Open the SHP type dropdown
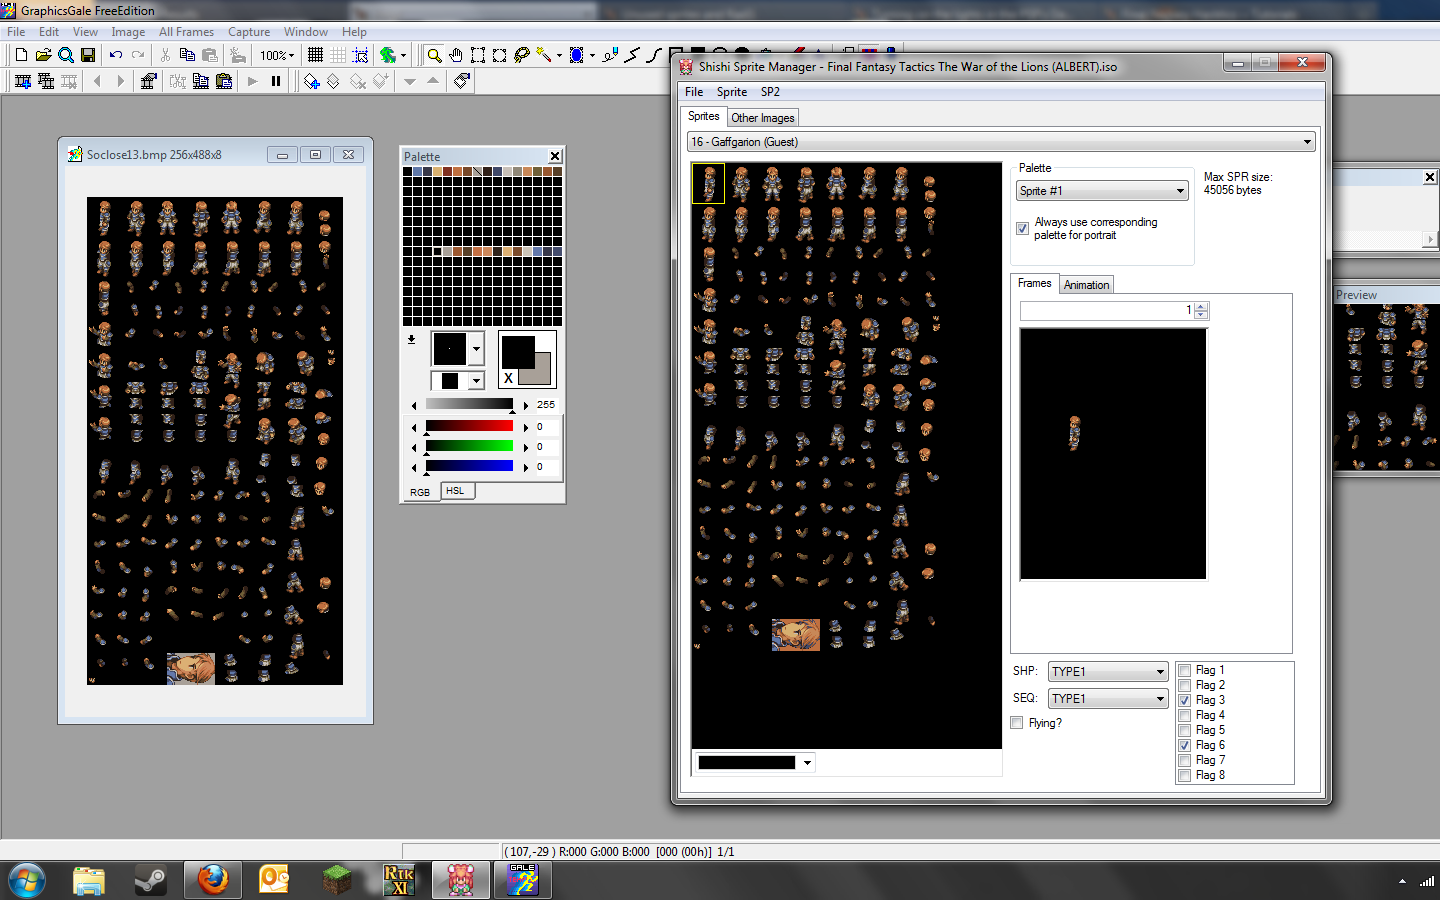The width and height of the screenshot is (1440, 900). click(1108, 672)
